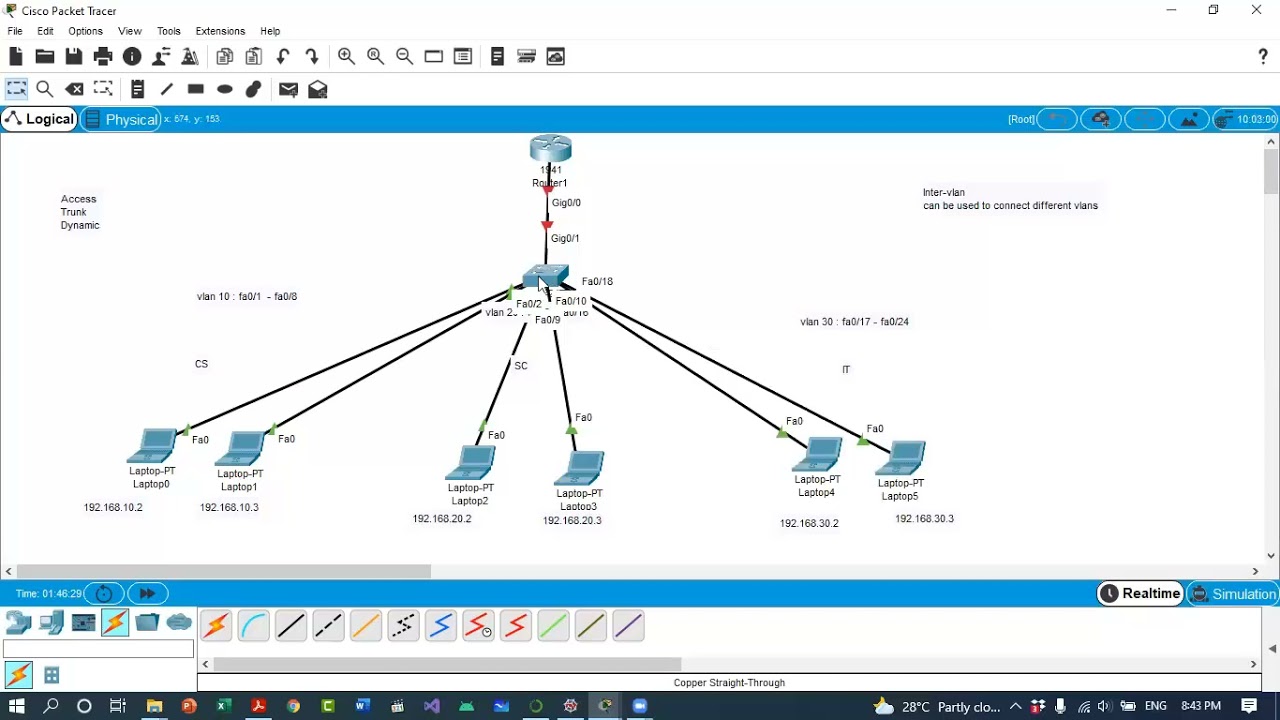Select Laptop0 in the topology
The width and height of the screenshot is (1280, 720).
152,446
